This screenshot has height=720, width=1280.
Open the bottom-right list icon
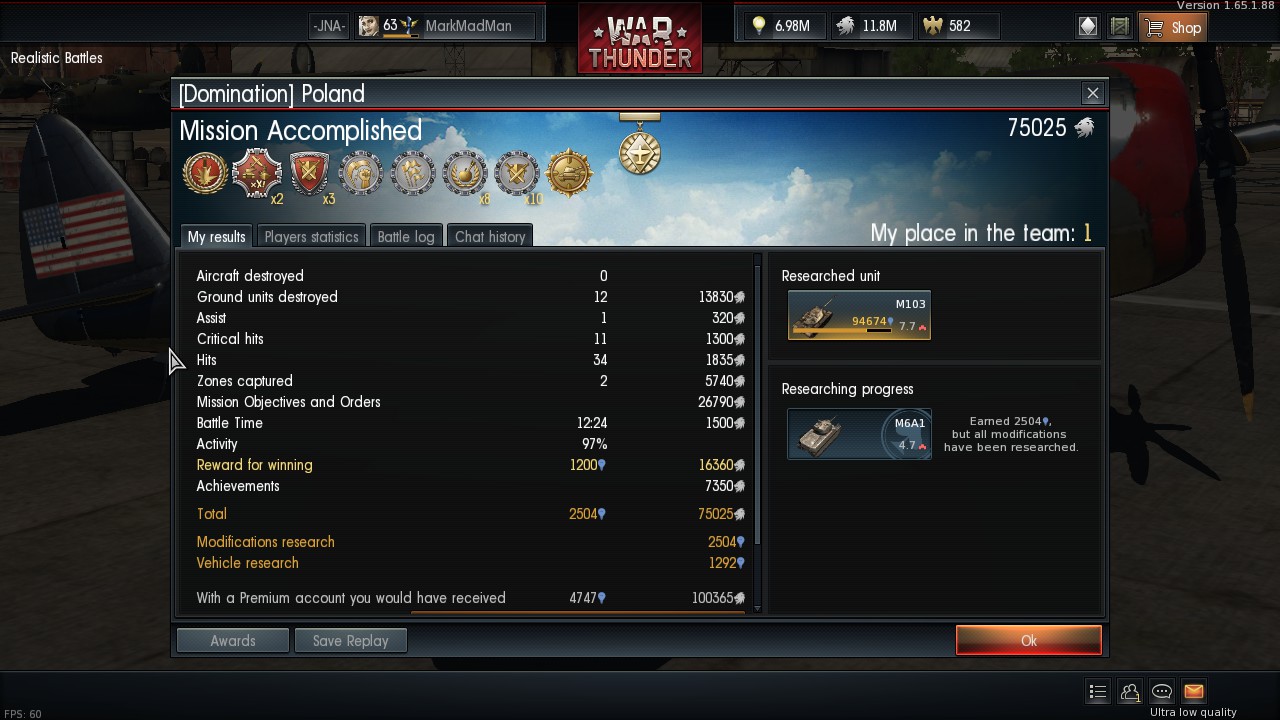click(1097, 691)
